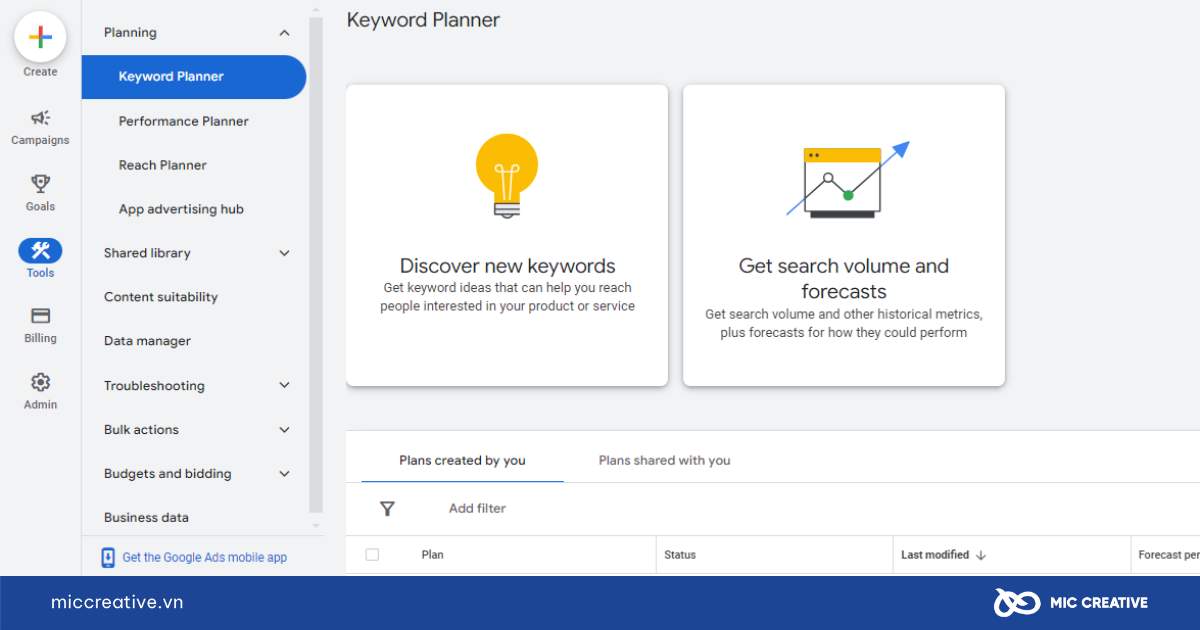Click the Status column header
This screenshot has height=630, width=1200.
tap(680, 555)
